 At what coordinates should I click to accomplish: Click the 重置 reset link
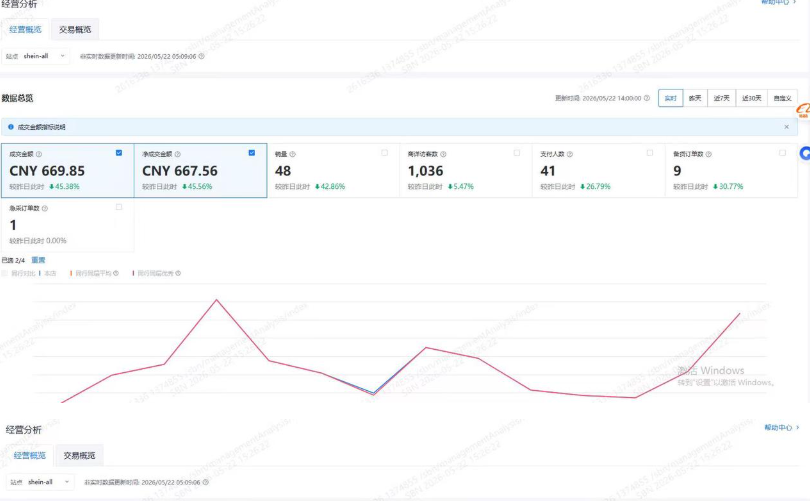pos(38,260)
